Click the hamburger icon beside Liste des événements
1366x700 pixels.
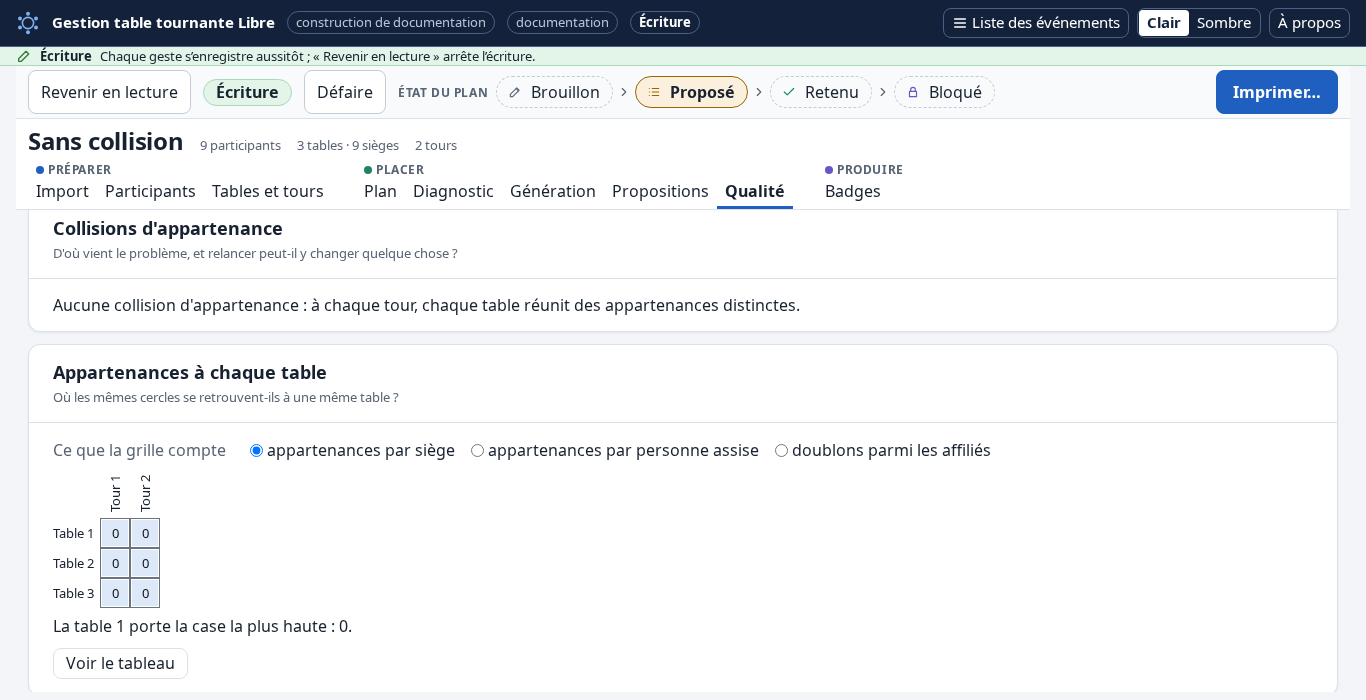960,23
